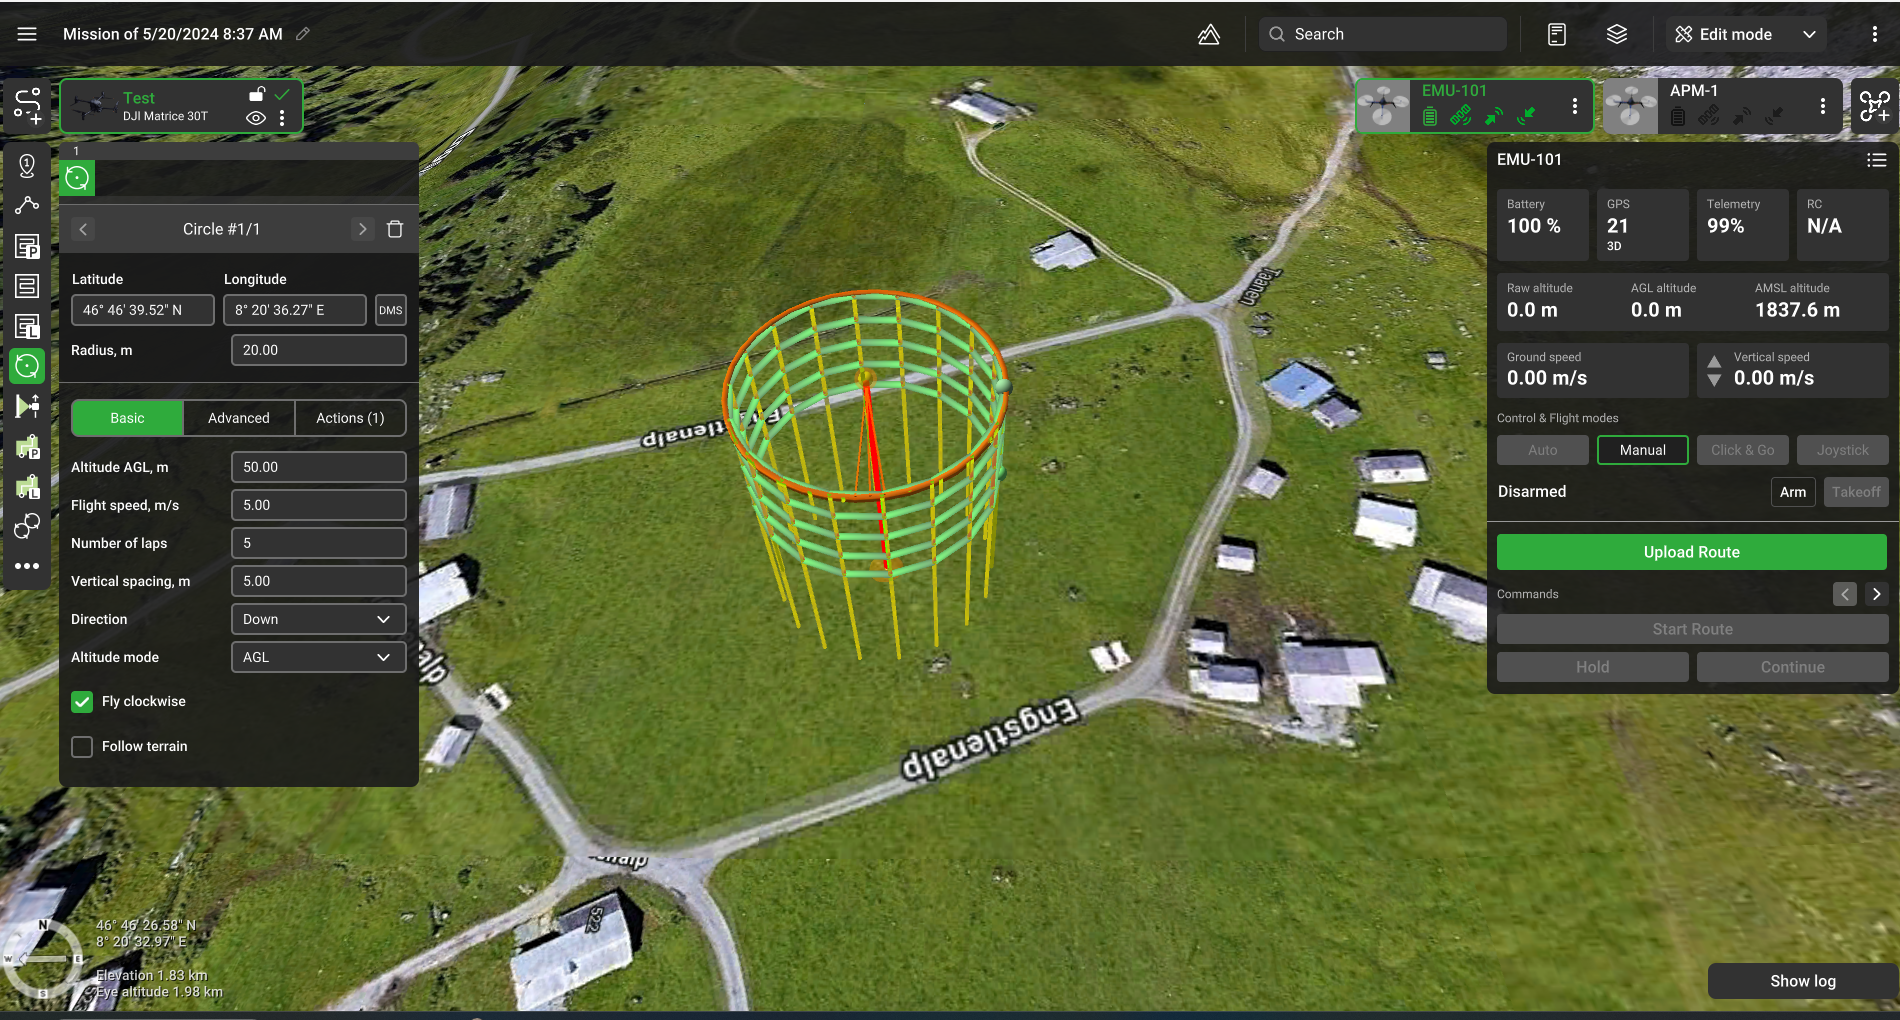
Task: Go to previous route segment
Action: (x=83, y=229)
